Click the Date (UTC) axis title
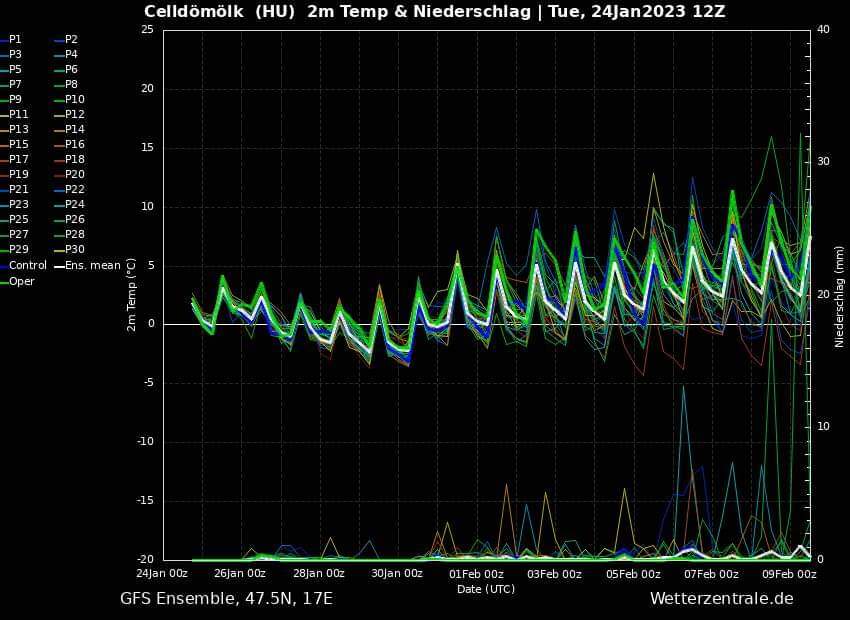The image size is (850, 620). [486, 589]
